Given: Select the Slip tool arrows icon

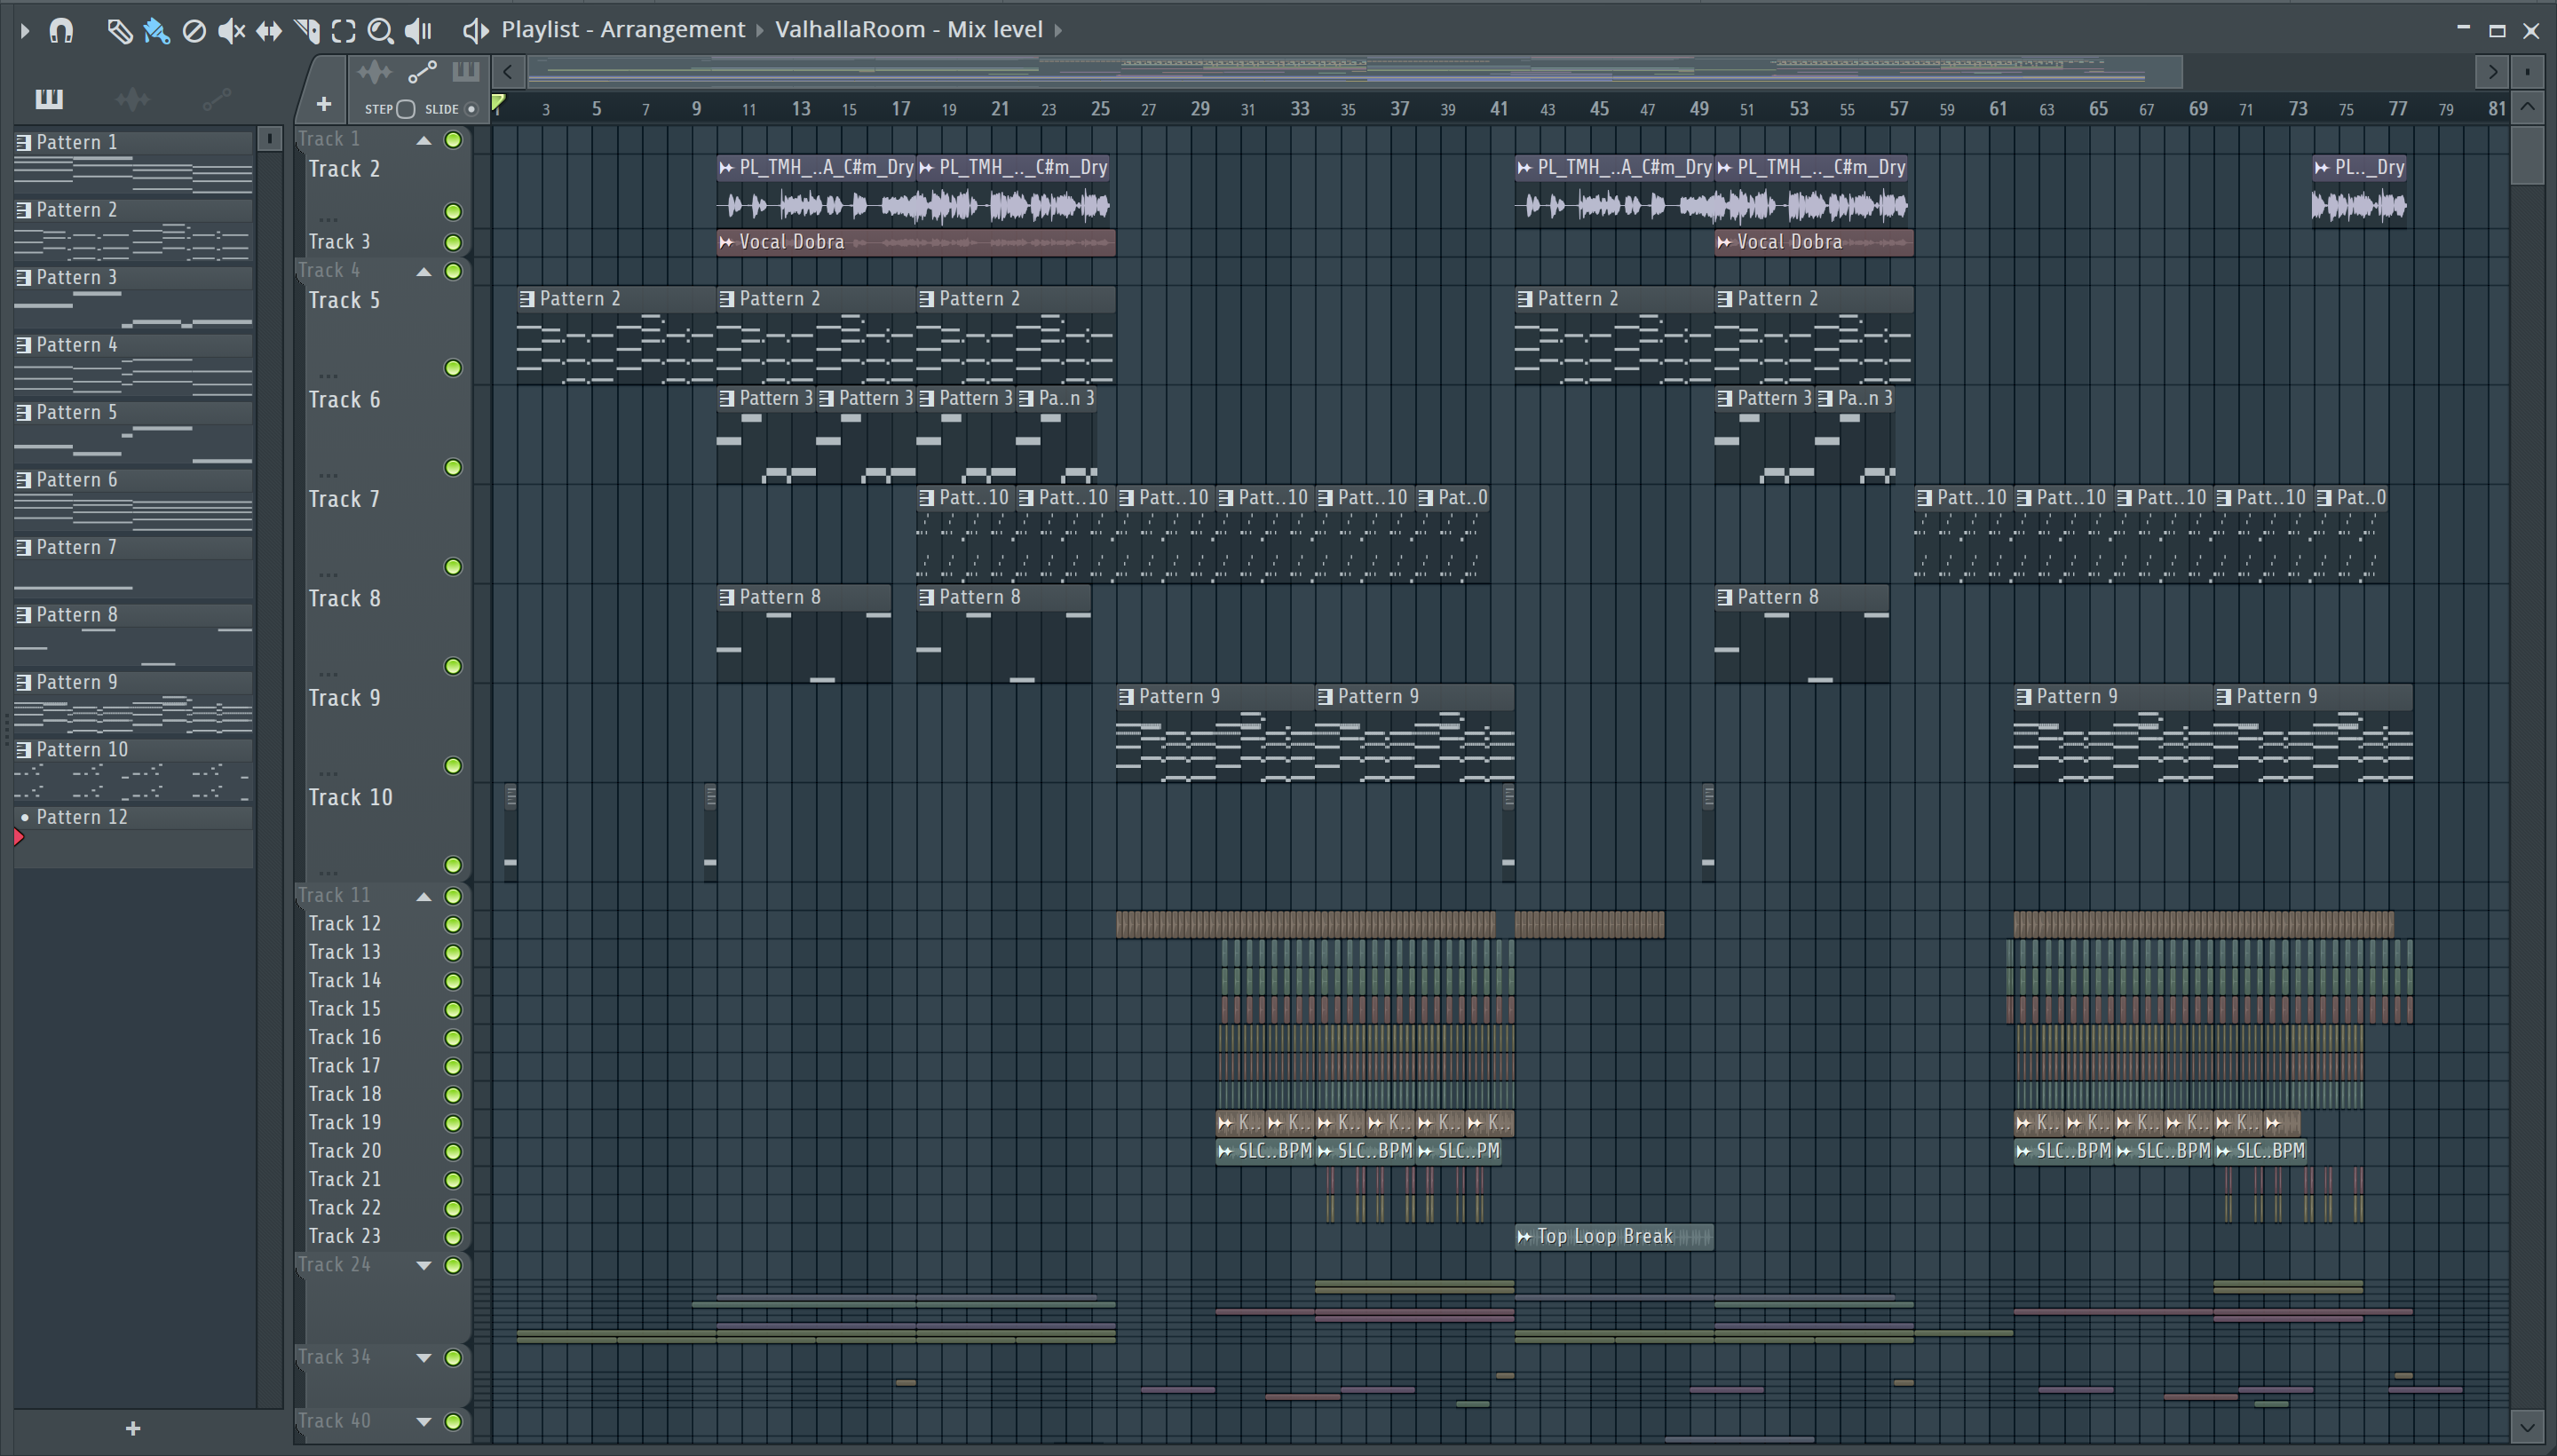Looking at the screenshot, I should [268, 31].
